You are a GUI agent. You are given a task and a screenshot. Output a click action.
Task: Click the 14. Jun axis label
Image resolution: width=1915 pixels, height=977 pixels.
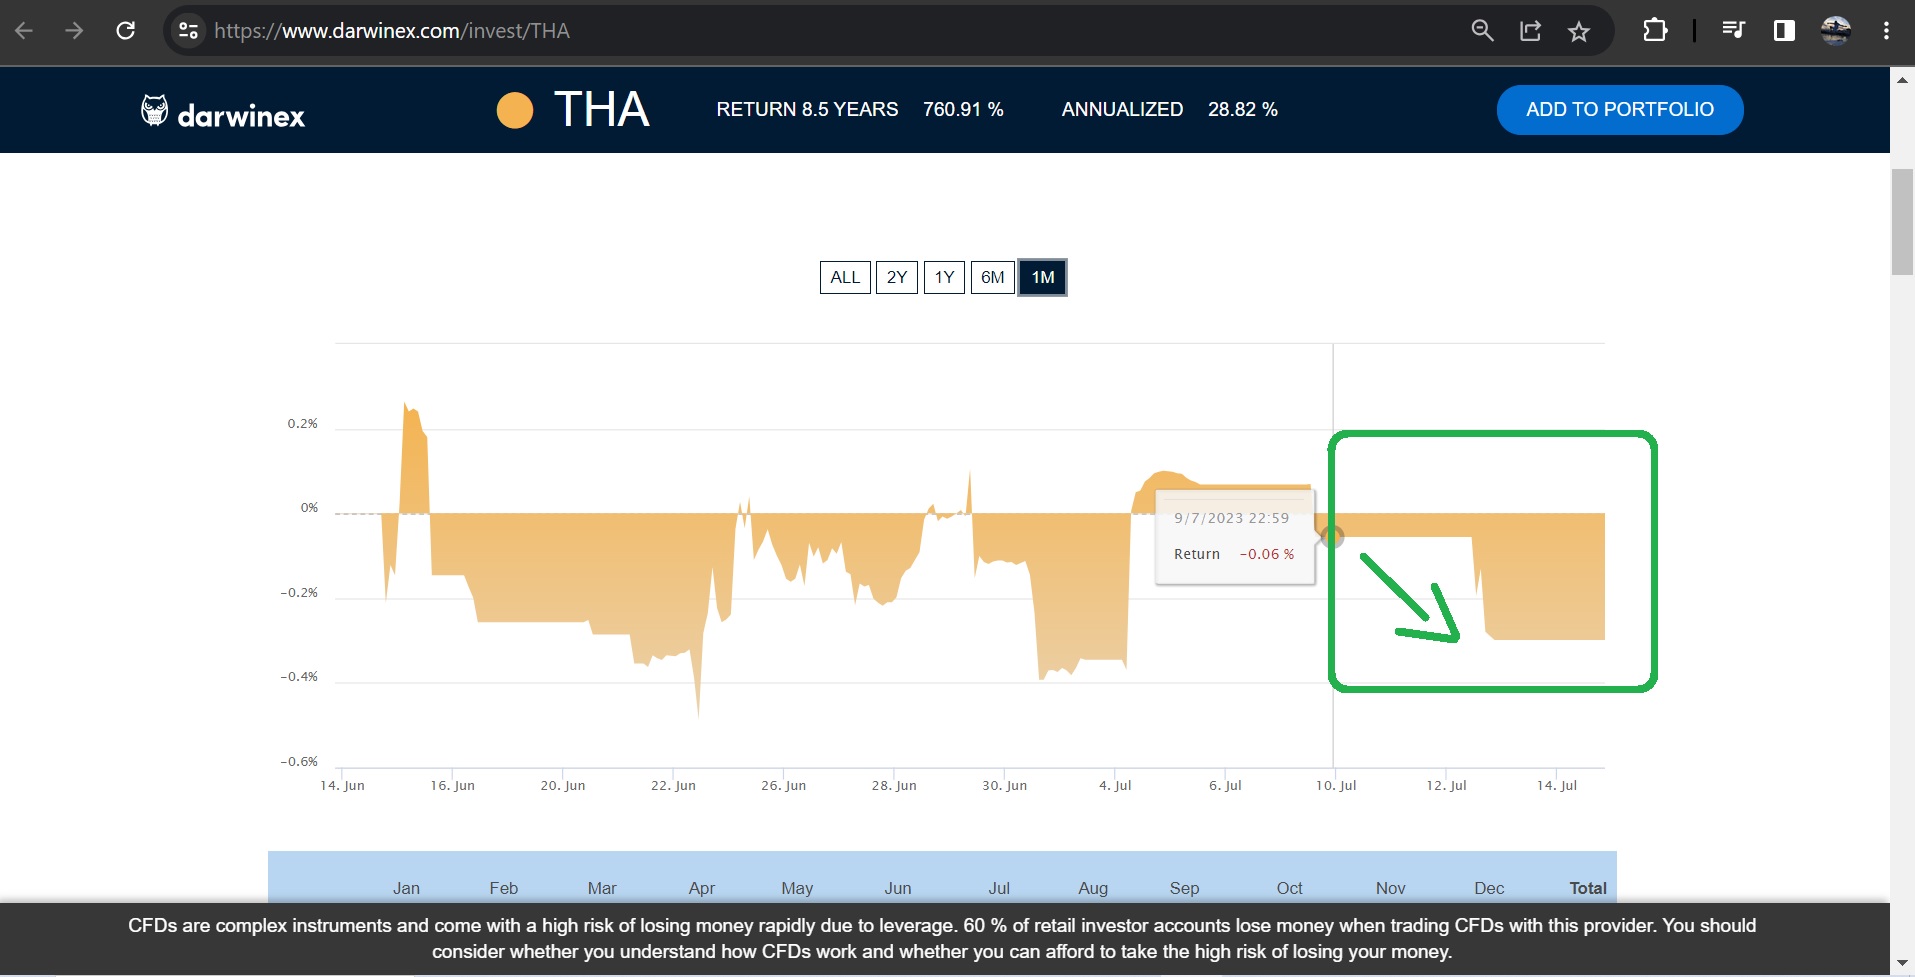[x=342, y=786]
